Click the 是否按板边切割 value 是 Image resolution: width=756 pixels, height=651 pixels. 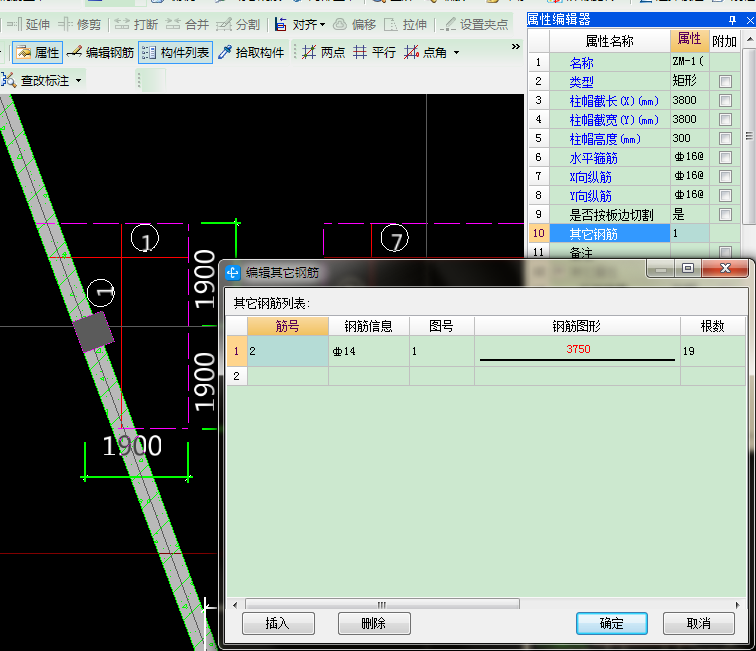pyautogui.click(x=689, y=214)
